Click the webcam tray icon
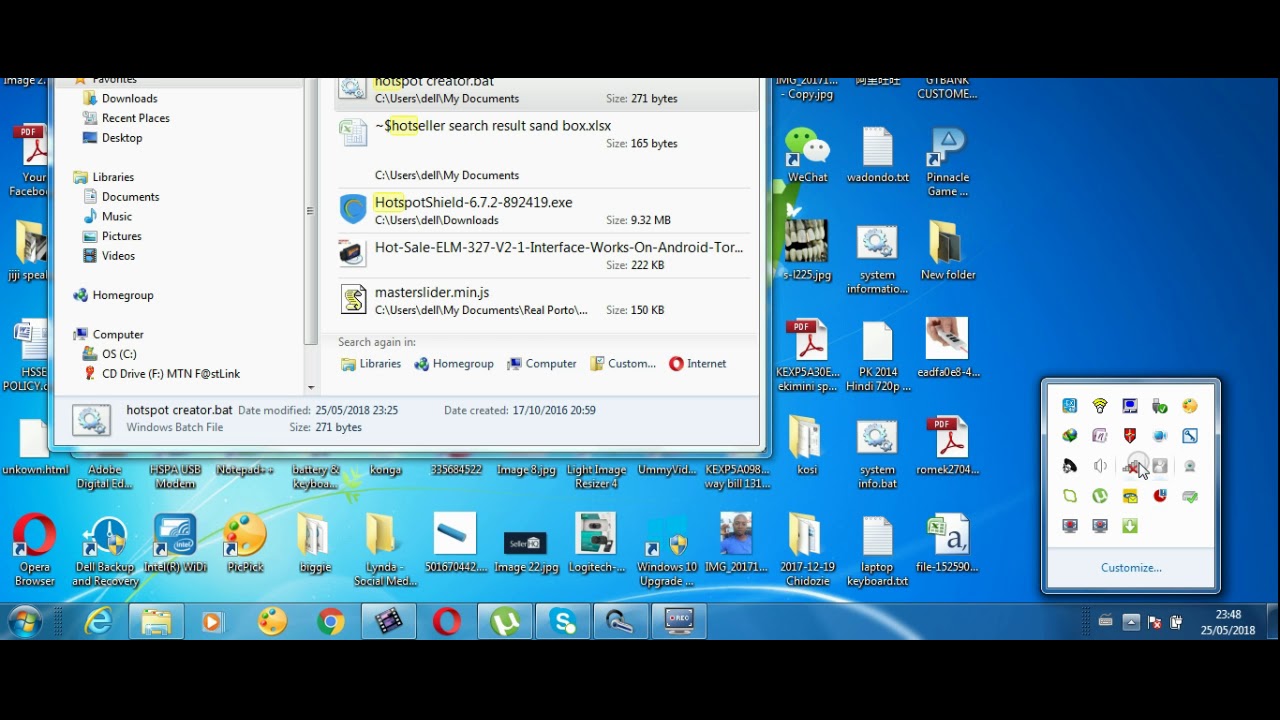1280x720 pixels. [1190, 466]
